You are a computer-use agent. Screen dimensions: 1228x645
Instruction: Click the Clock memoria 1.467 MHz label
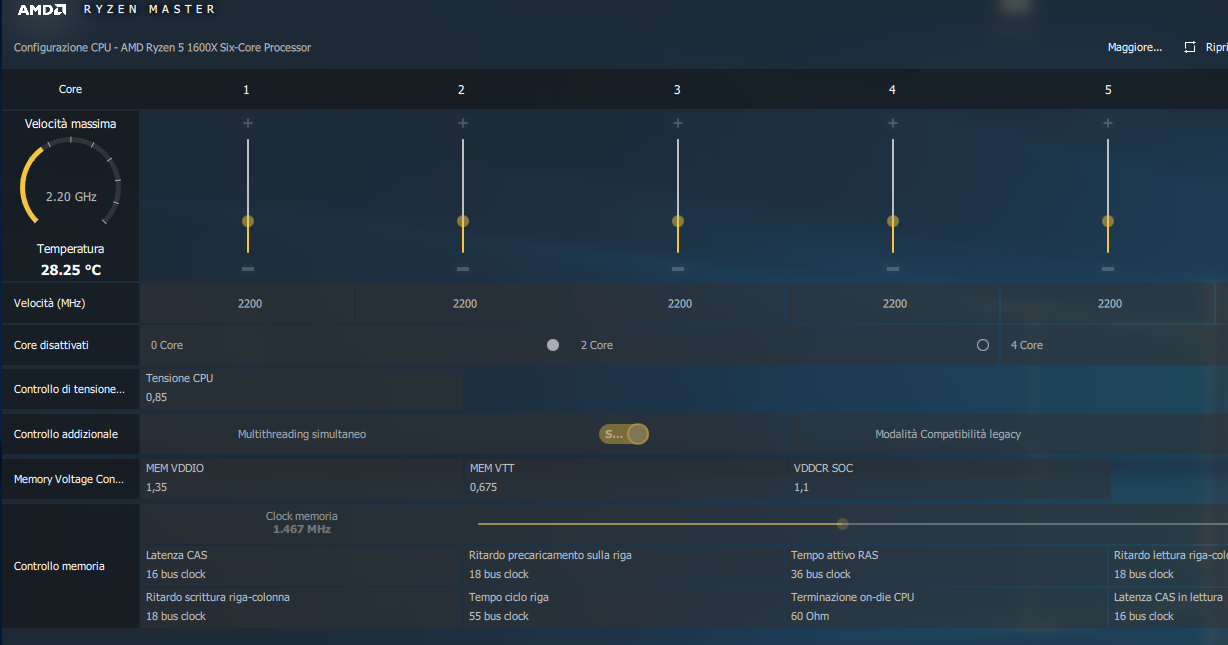tap(302, 523)
